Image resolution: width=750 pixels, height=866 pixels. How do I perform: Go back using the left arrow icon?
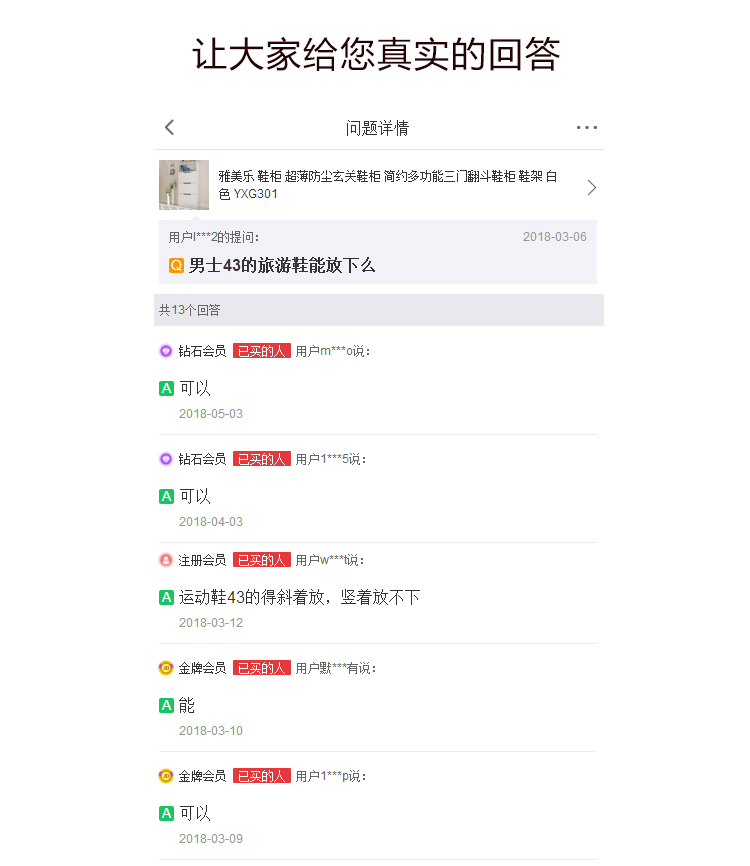pos(170,128)
